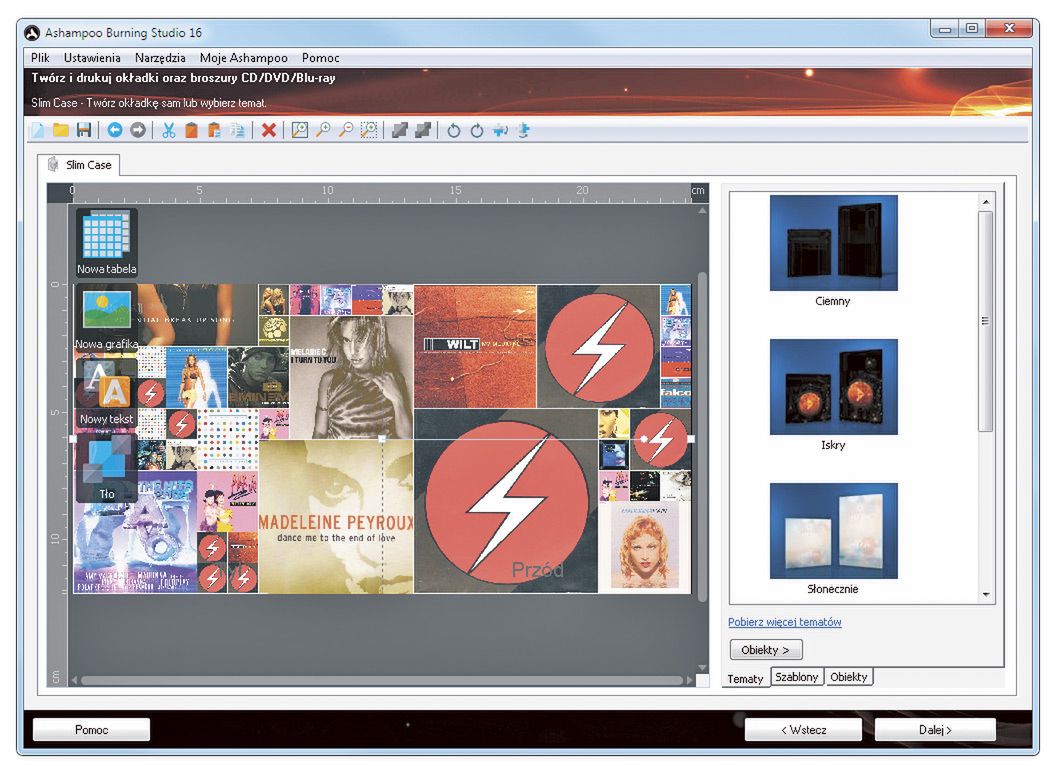Save the project with the floppy disk icon

point(83,130)
